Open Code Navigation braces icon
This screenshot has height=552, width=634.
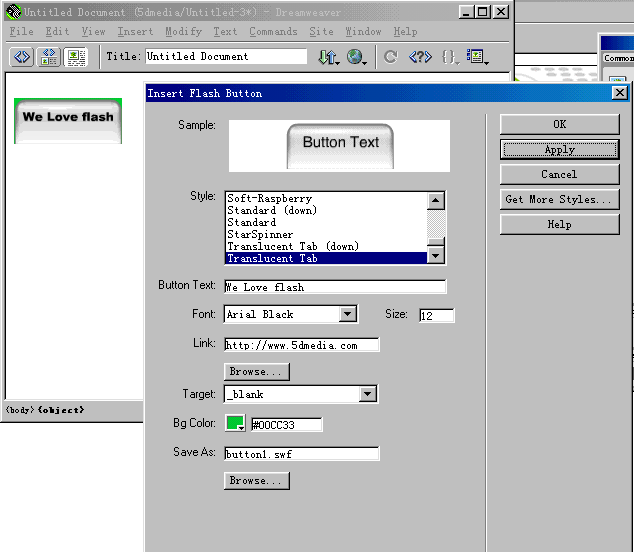tap(450, 57)
